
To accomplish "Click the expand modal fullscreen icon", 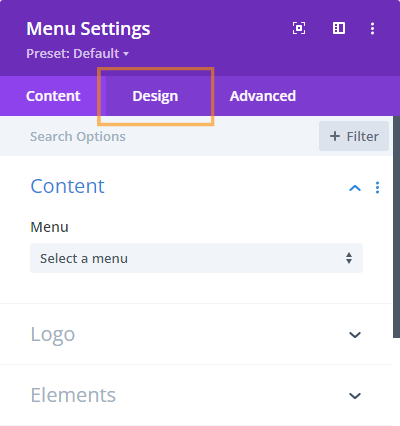I will [x=299, y=28].
